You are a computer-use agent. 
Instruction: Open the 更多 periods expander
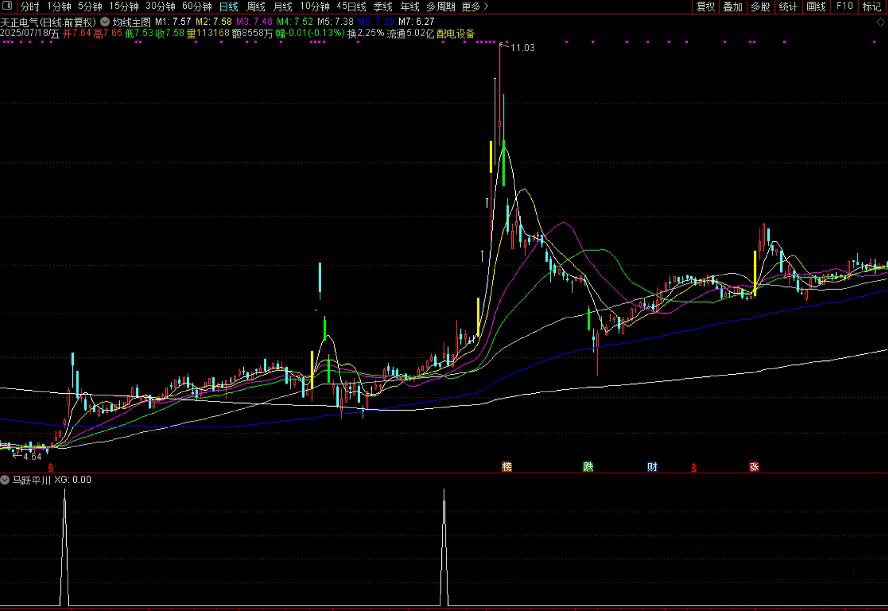click(470, 6)
